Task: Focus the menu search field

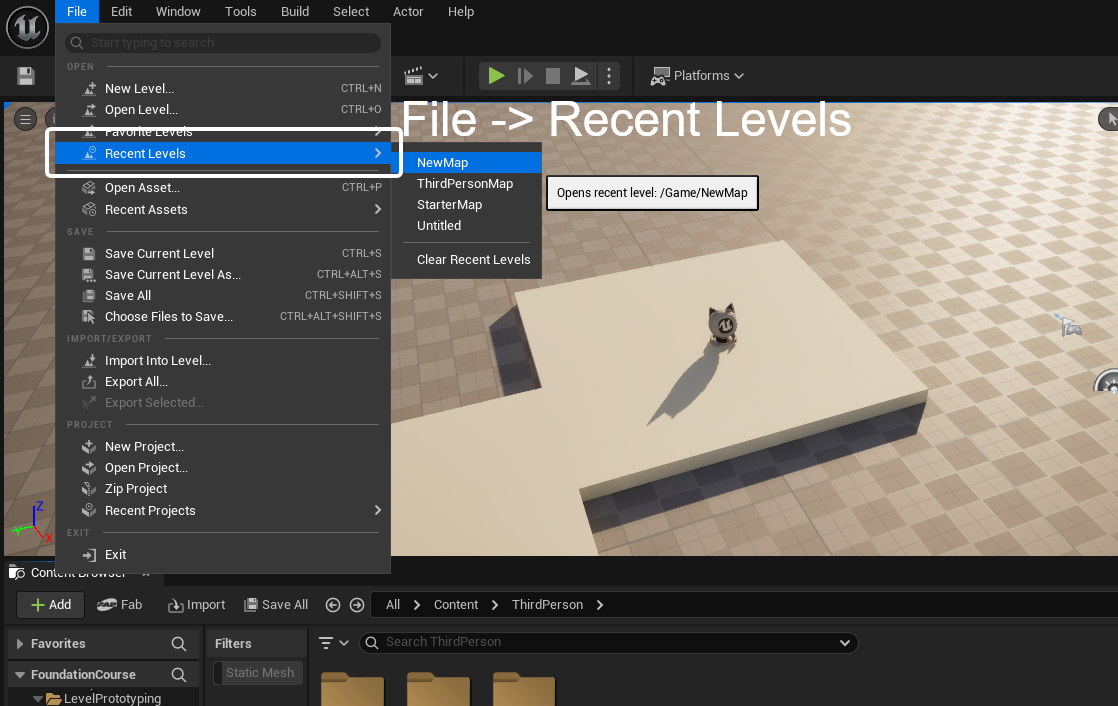Action: click(222, 43)
